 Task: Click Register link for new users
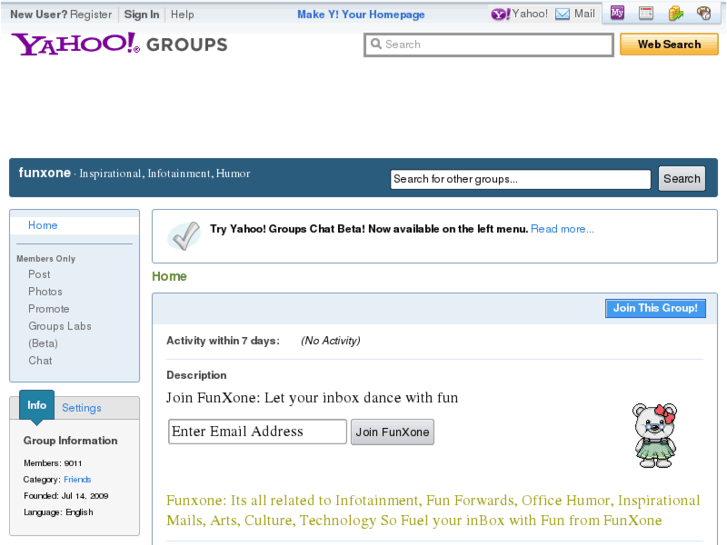[x=91, y=14]
